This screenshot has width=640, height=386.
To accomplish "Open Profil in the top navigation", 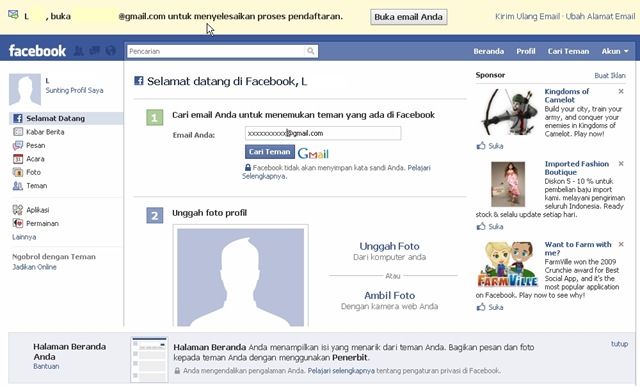I will pyautogui.click(x=526, y=51).
